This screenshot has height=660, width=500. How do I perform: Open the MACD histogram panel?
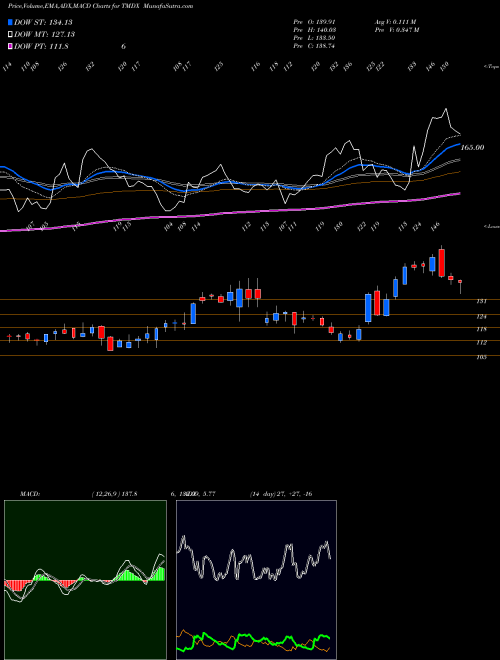click(x=85, y=580)
